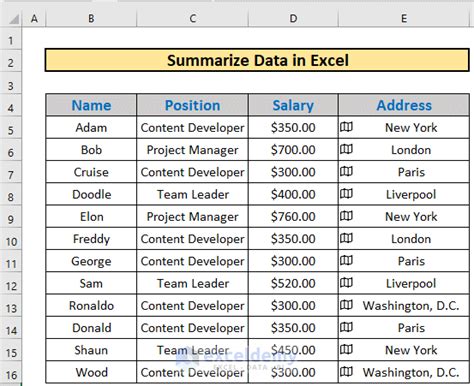Click the map icon in George's Paris row

[346, 260]
